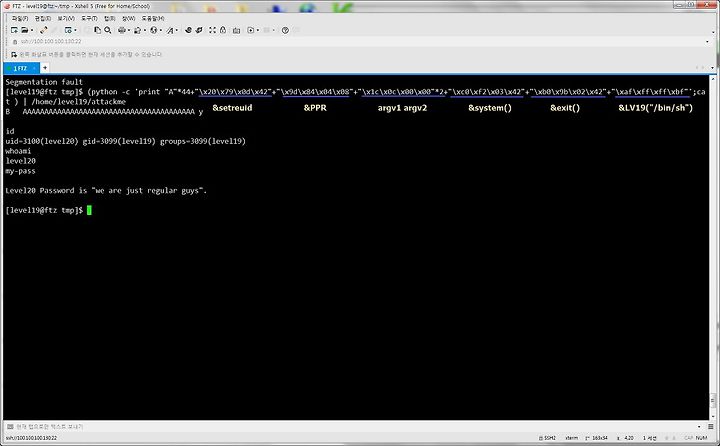
Task: Open the 탭(B) Tab menu
Action: pyautogui.click(x=109, y=18)
